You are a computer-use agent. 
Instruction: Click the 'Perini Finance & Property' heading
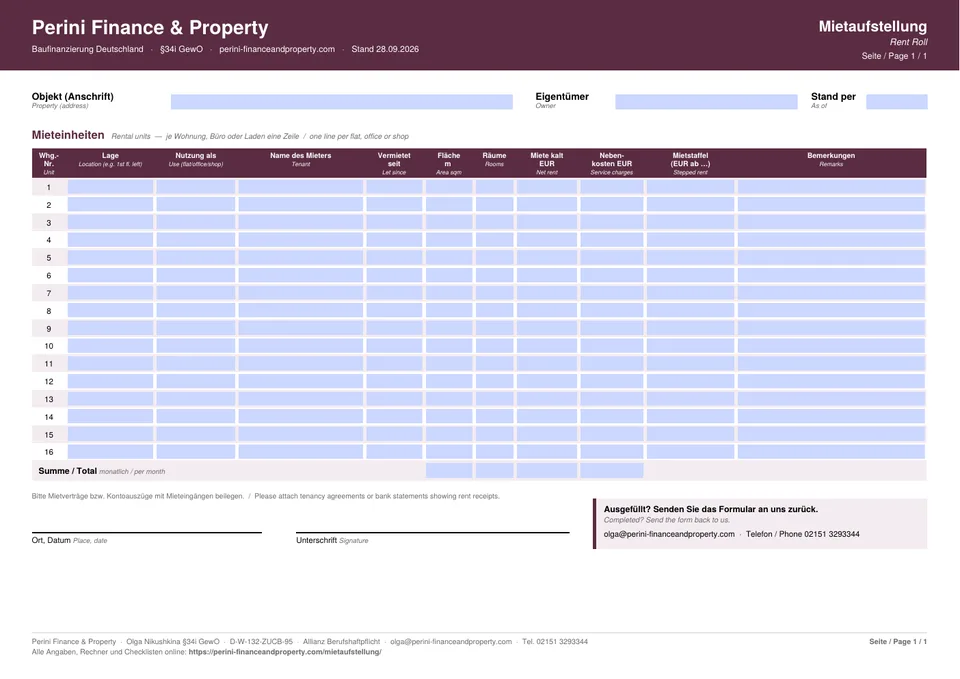pyautogui.click(x=150, y=28)
